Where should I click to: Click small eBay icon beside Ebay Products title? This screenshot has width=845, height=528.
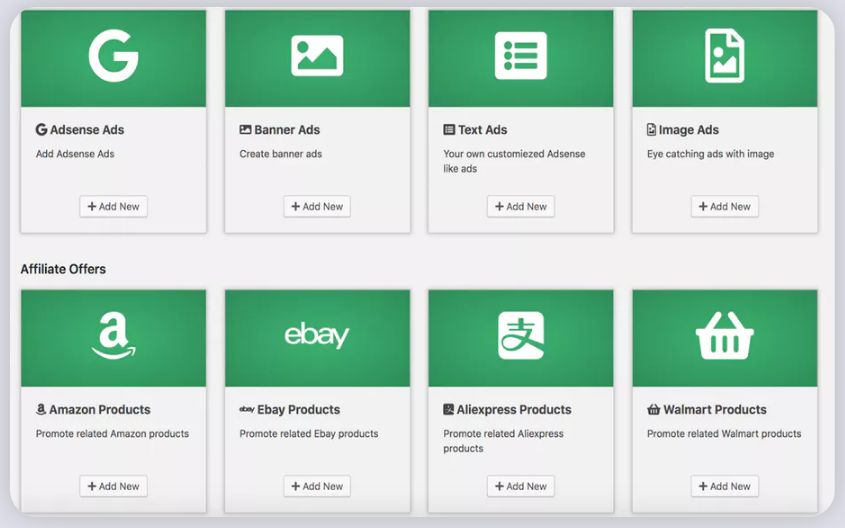[247, 409]
